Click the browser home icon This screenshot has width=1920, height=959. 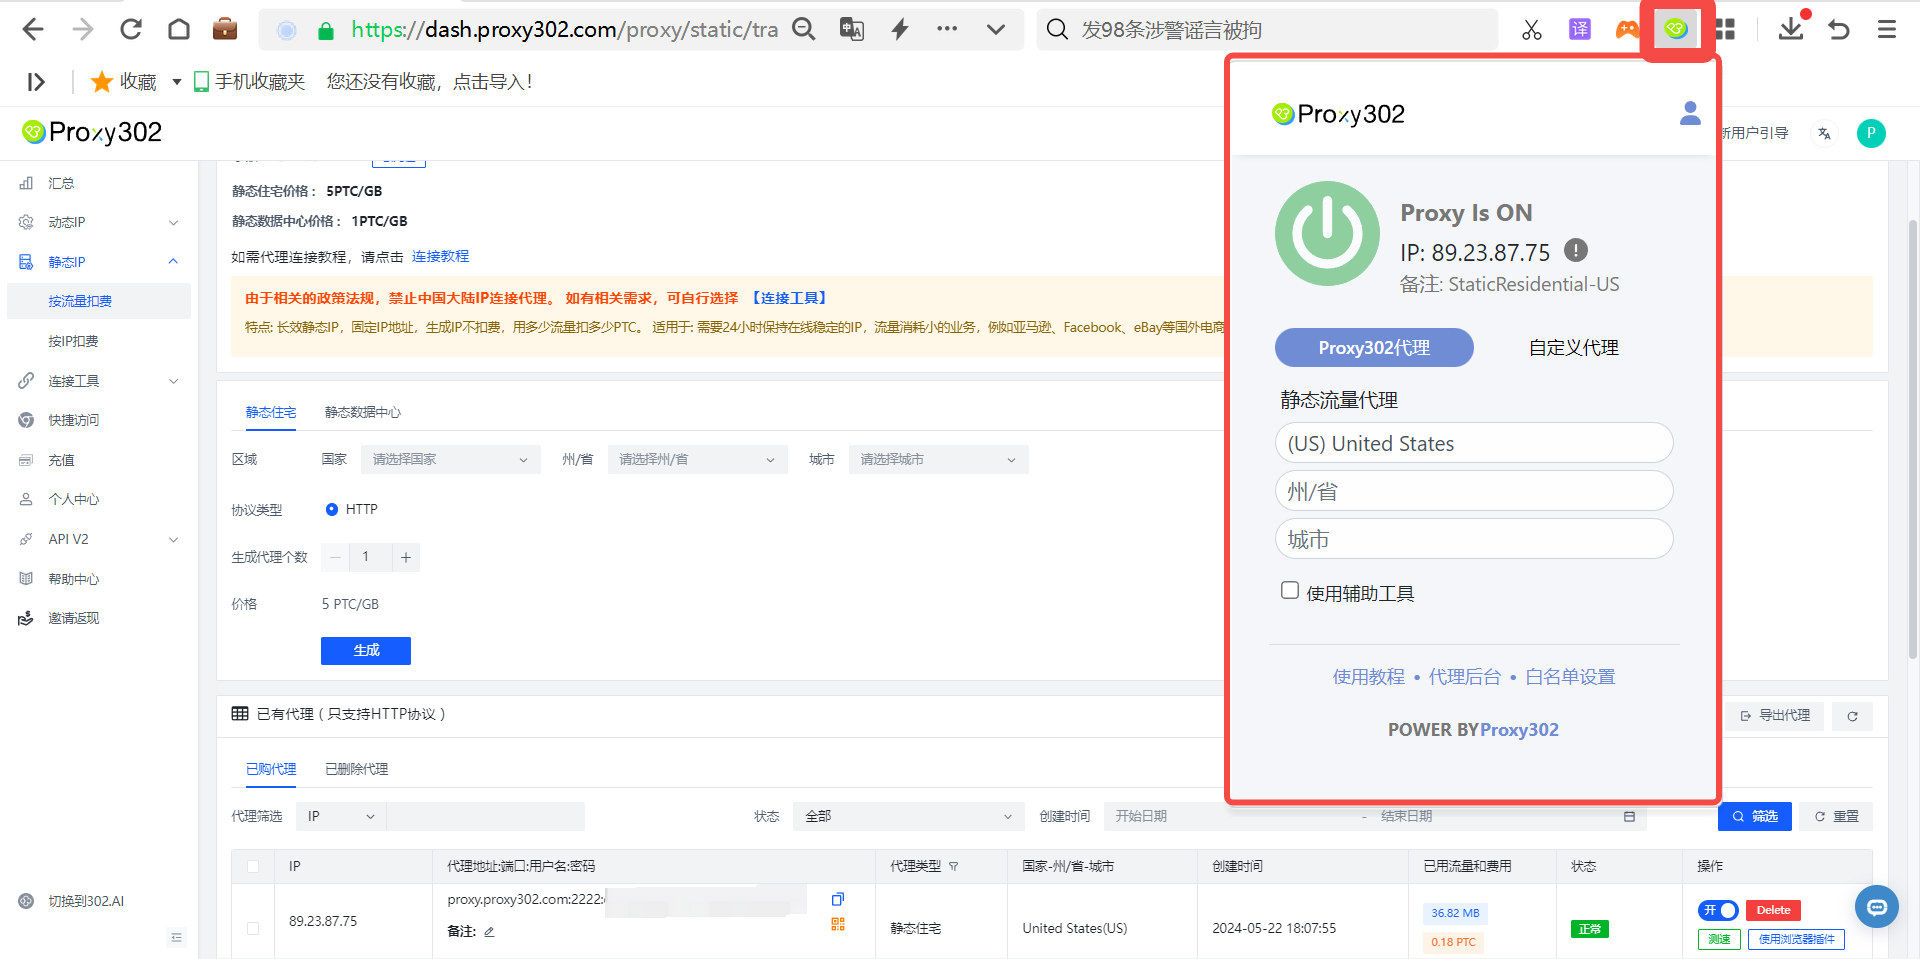point(179,29)
